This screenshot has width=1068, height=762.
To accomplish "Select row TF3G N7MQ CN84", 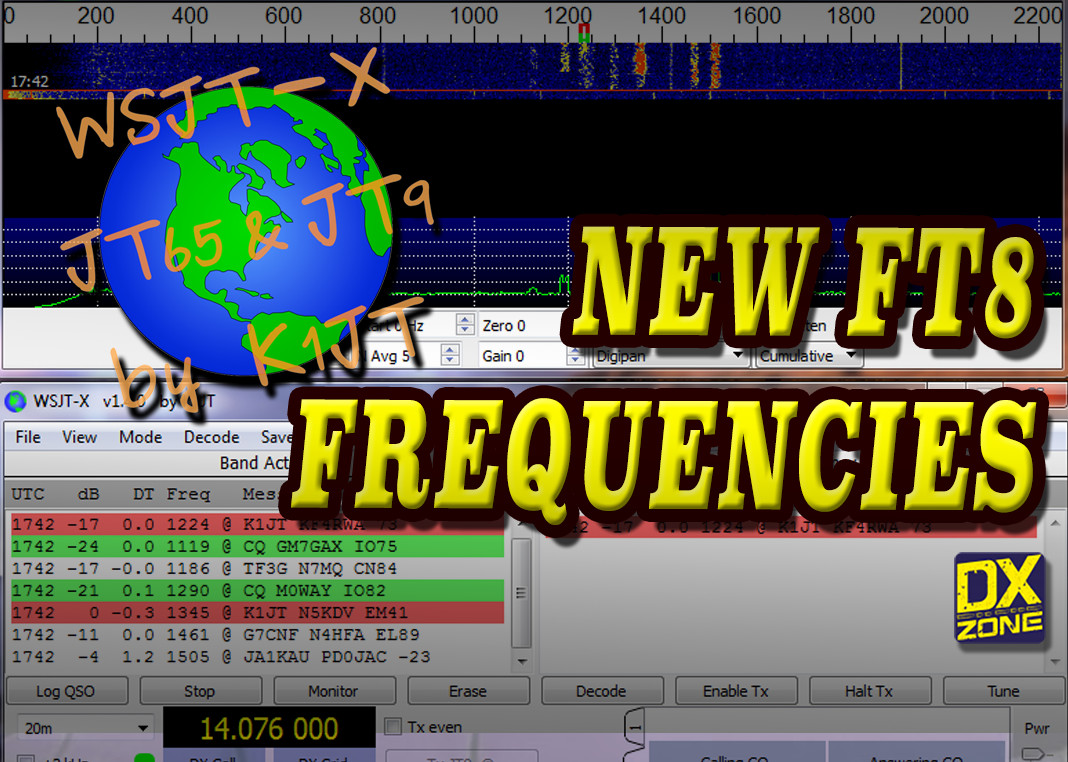I will [x=257, y=569].
